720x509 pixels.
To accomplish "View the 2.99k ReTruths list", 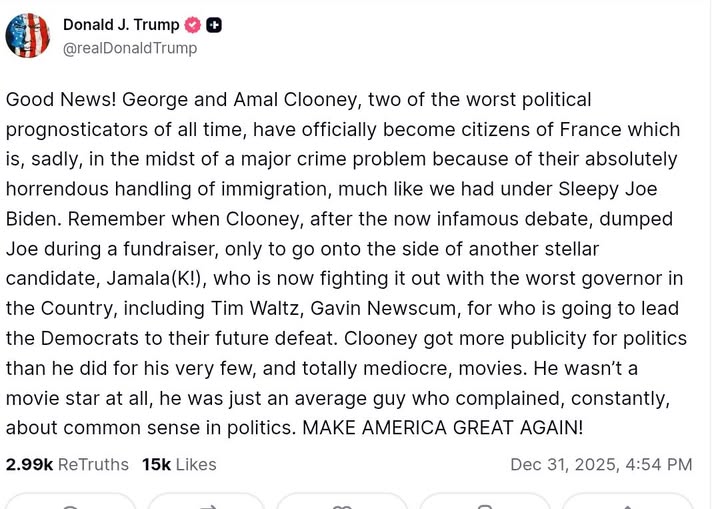I will [67, 464].
